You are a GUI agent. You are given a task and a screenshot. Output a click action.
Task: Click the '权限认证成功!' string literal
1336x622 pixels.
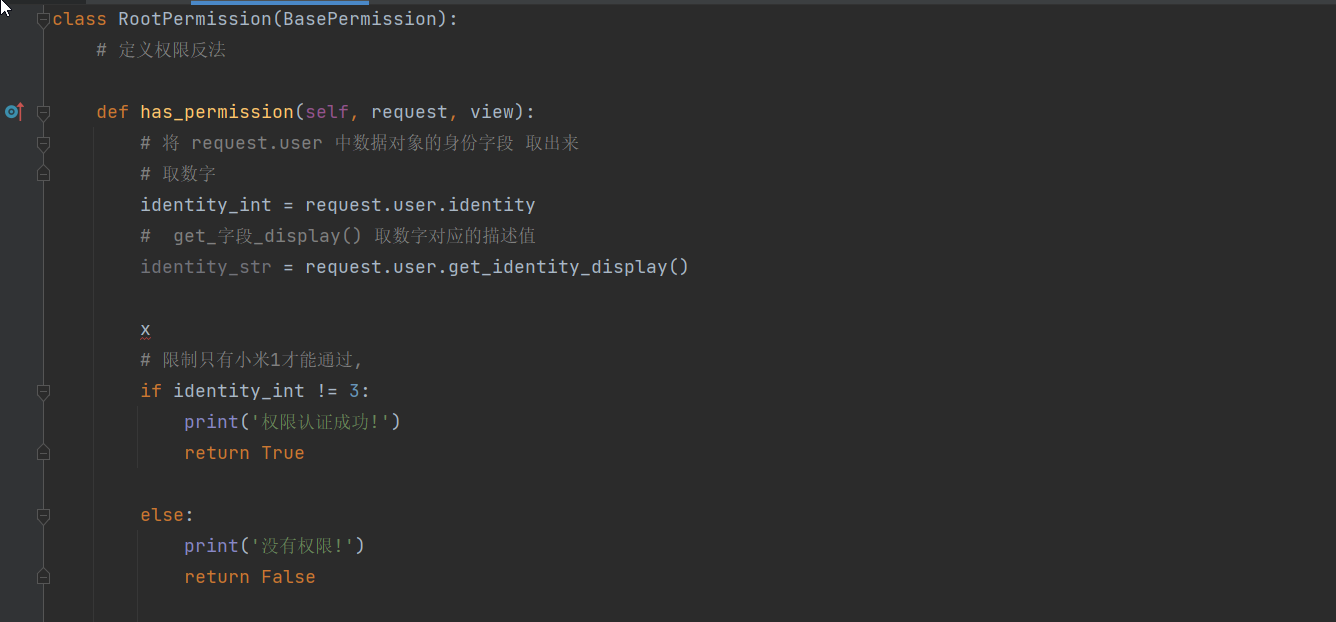click(x=321, y=422)
